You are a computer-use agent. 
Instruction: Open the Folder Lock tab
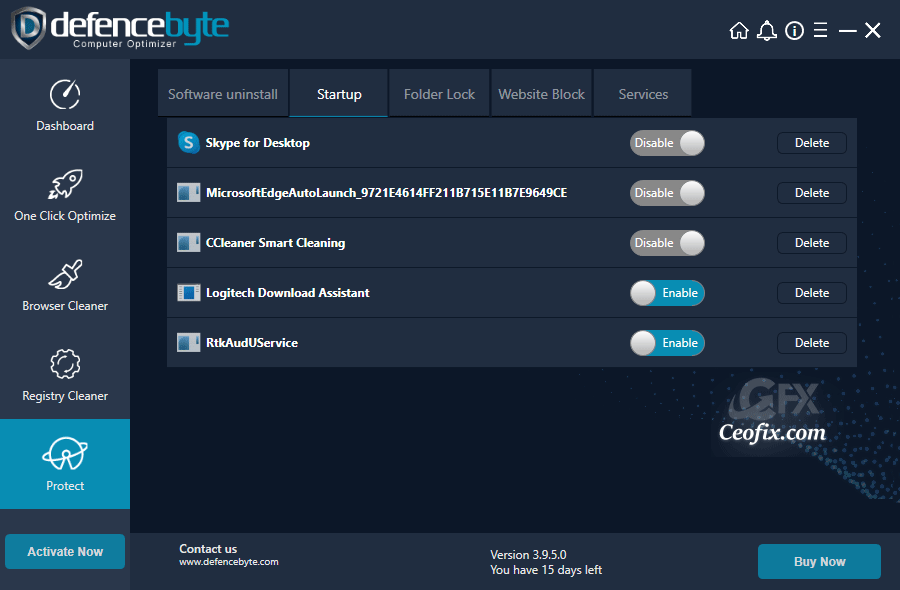439,94
